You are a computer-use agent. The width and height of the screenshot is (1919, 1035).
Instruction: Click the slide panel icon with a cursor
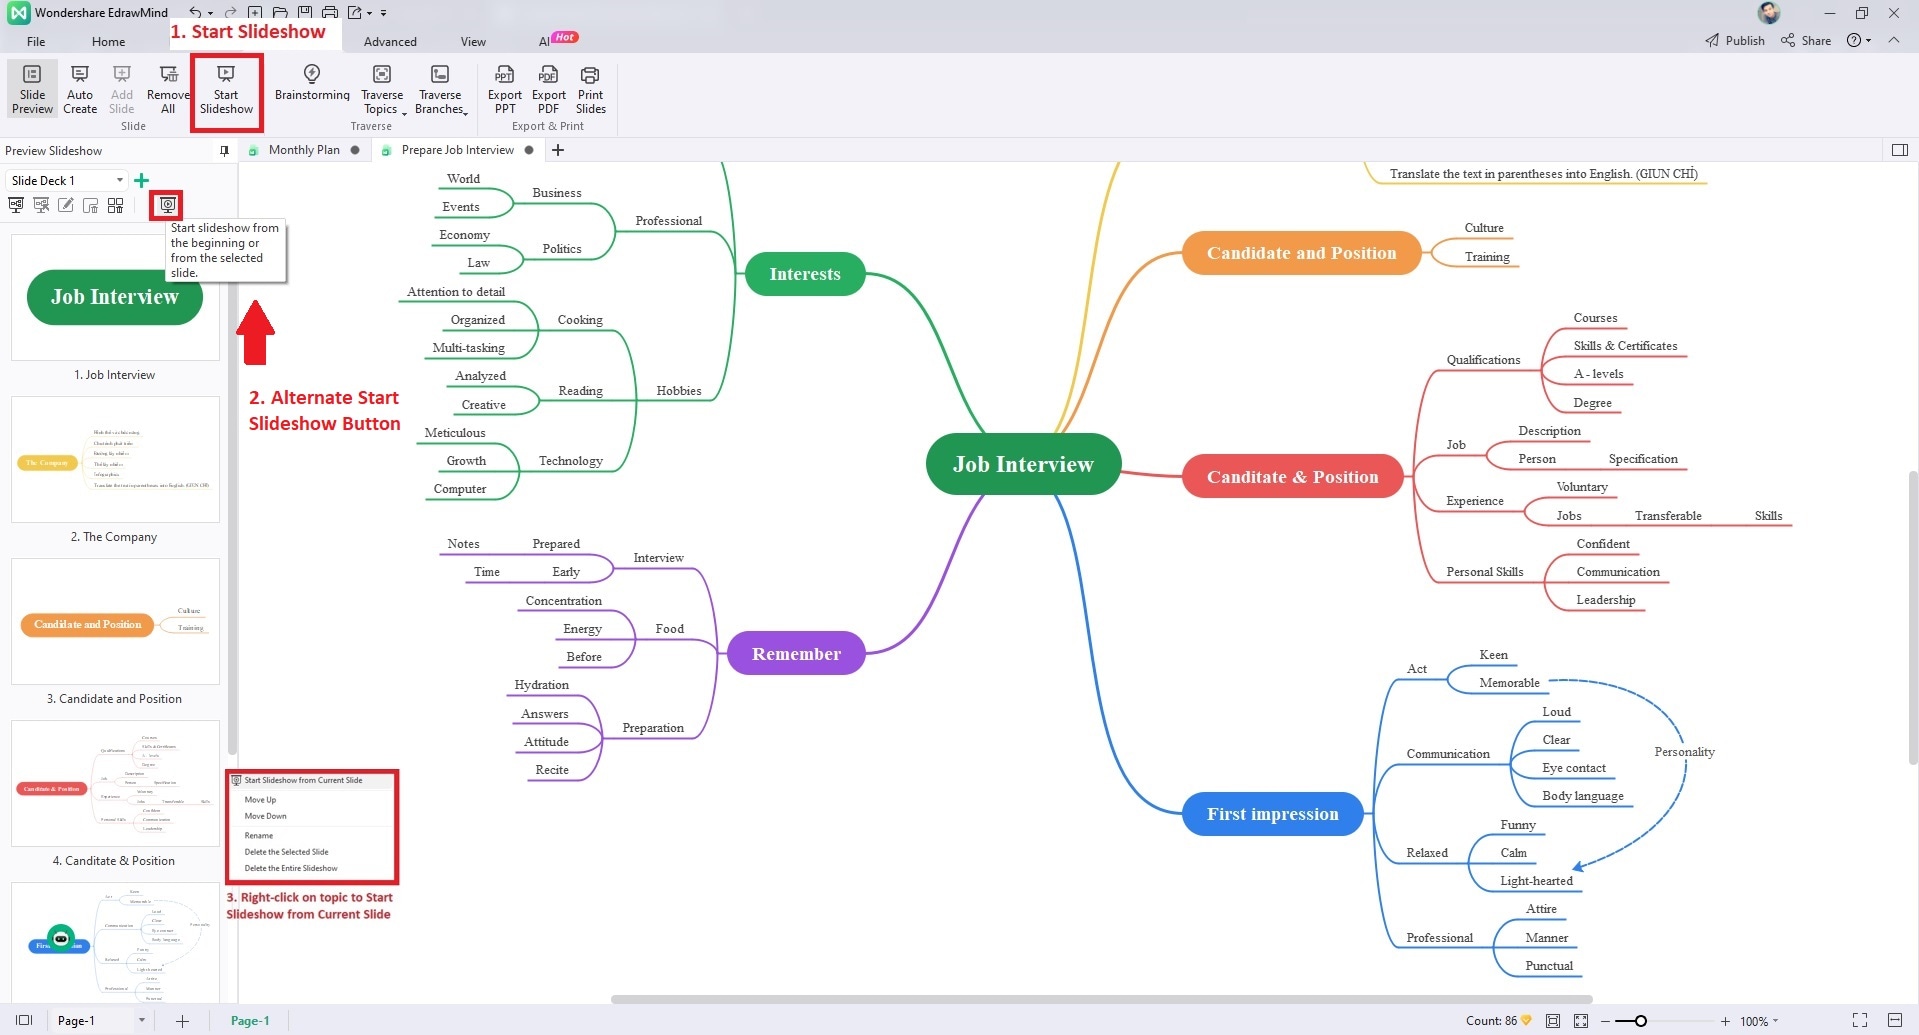coord(41,205)
